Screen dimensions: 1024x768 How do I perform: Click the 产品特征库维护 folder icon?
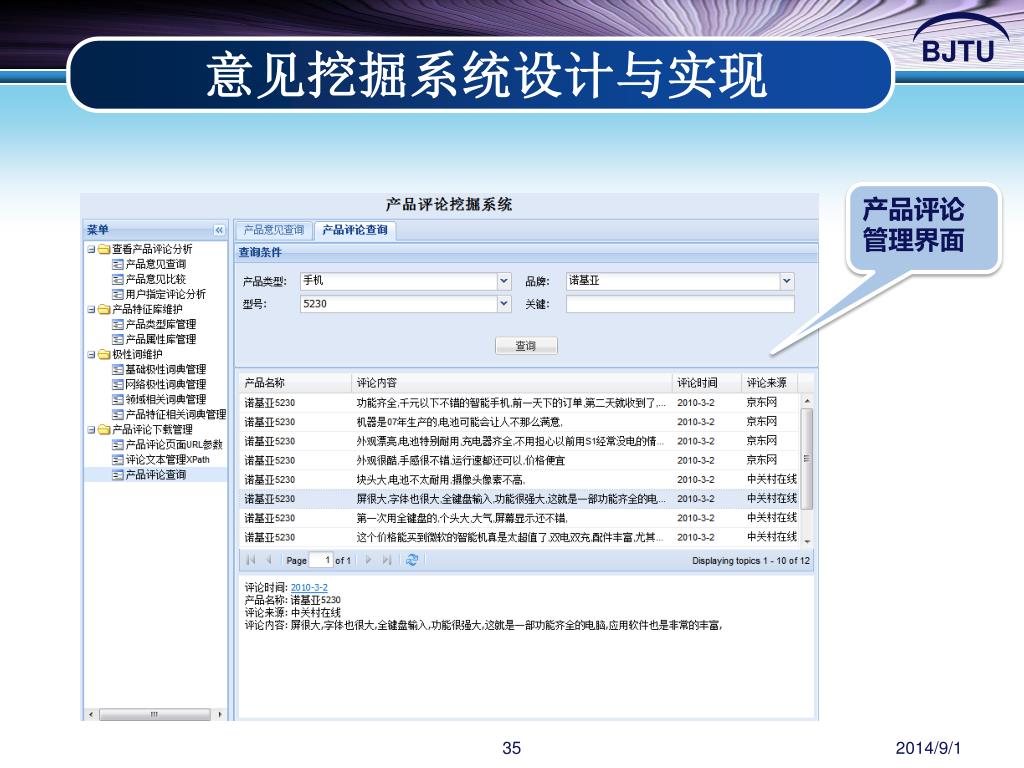[104, 310]
